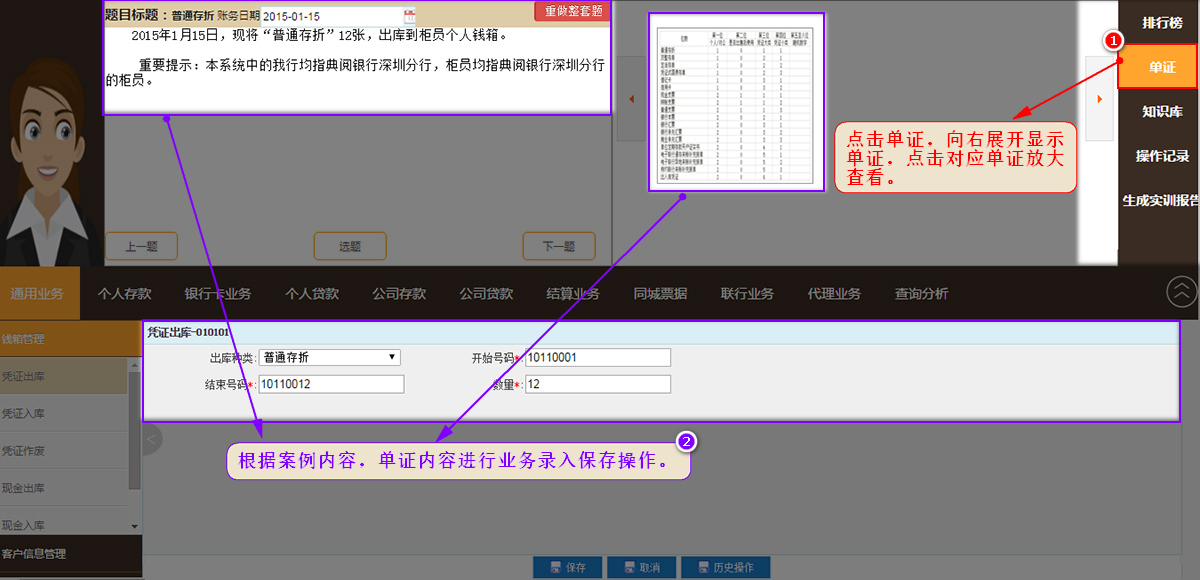Open 历史操作 history operations
This screenshot has width=1200, height=580.
click(x=724, y=567)
